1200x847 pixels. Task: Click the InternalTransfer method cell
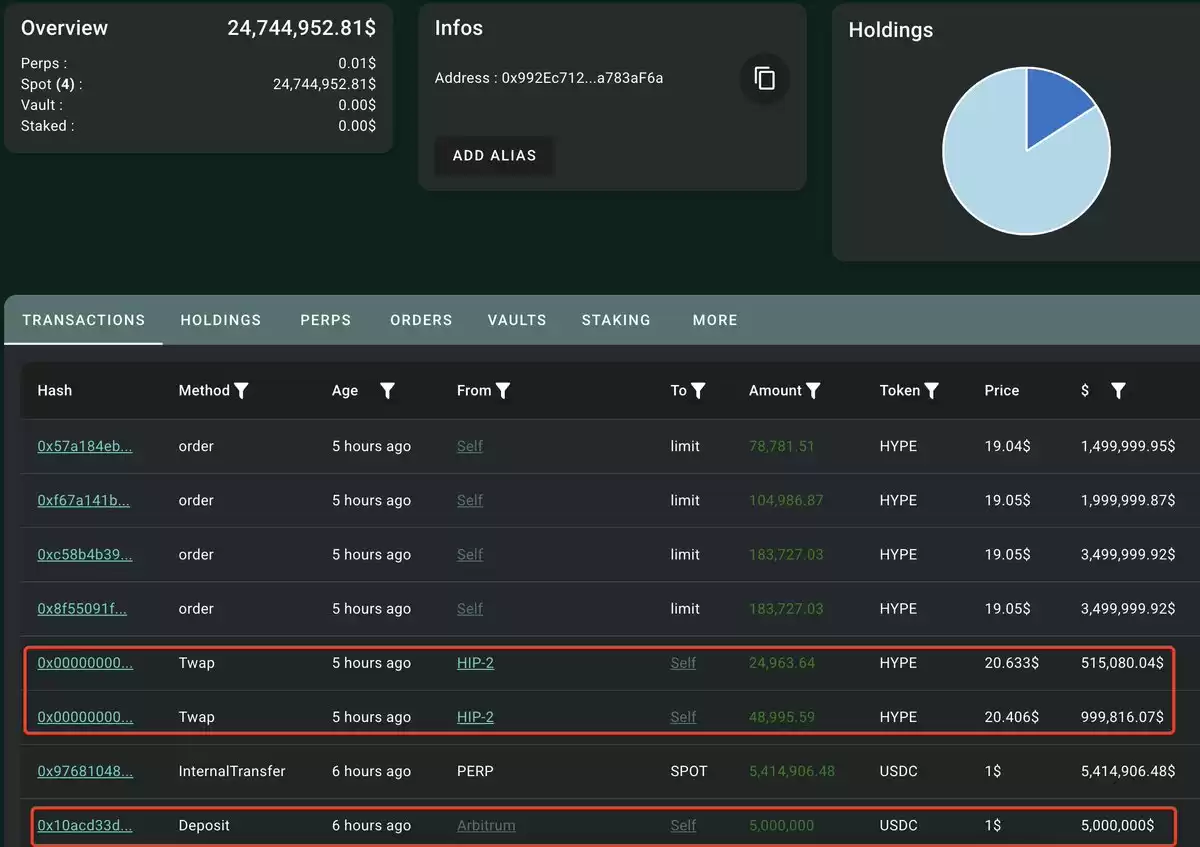tap(232, 771)
